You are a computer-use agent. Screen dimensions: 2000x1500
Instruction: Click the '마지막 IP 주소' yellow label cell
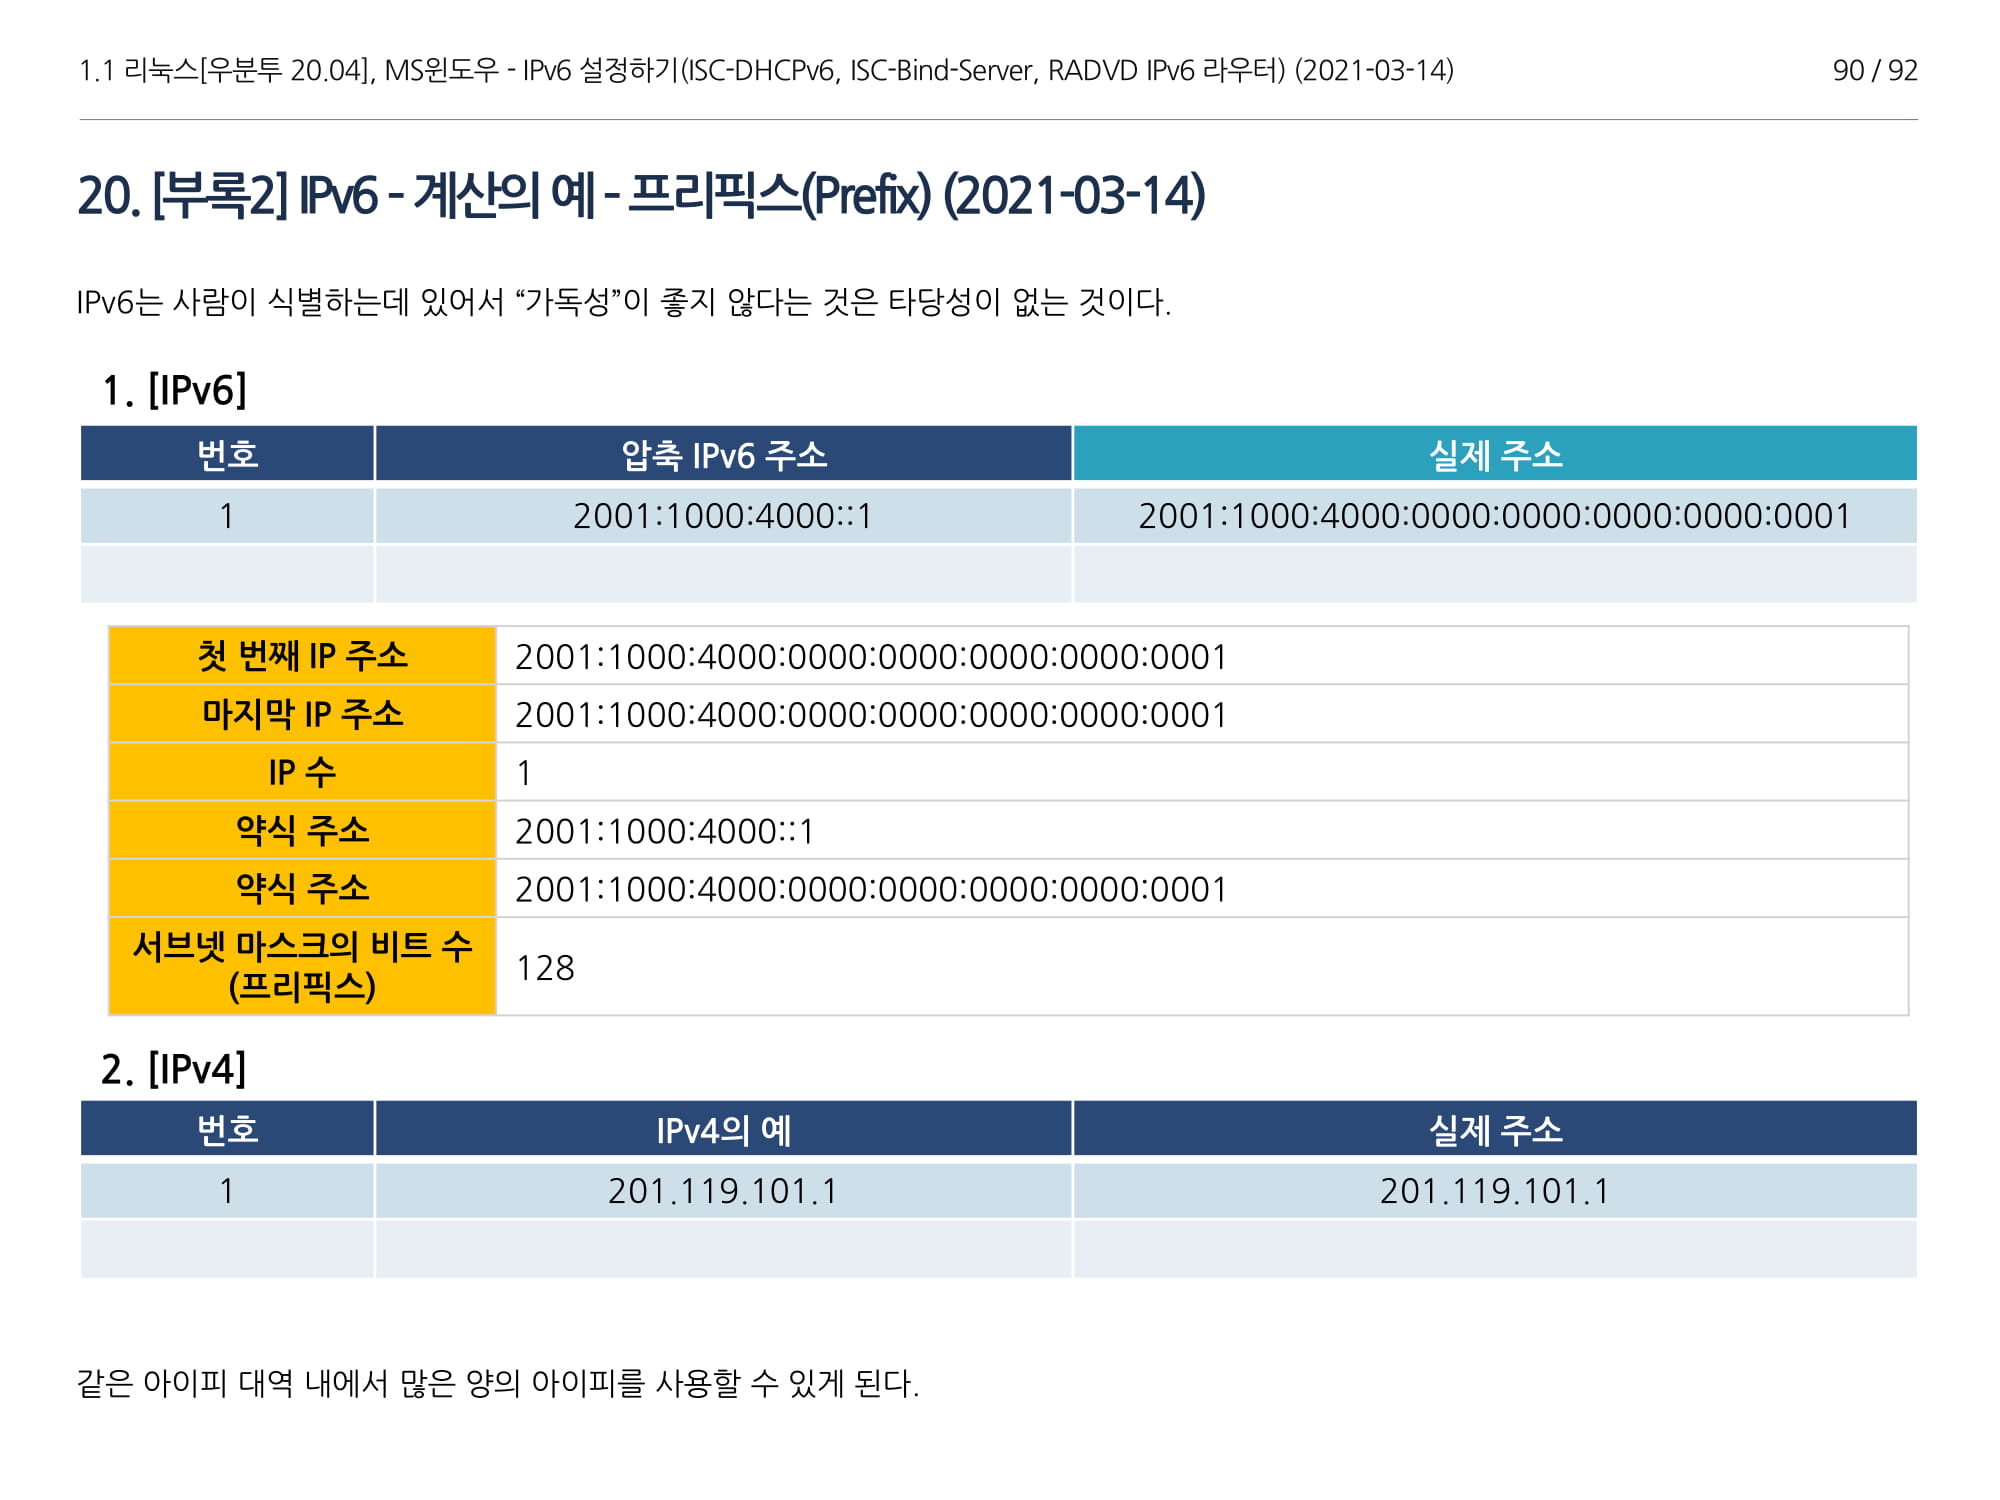(302, 714)
